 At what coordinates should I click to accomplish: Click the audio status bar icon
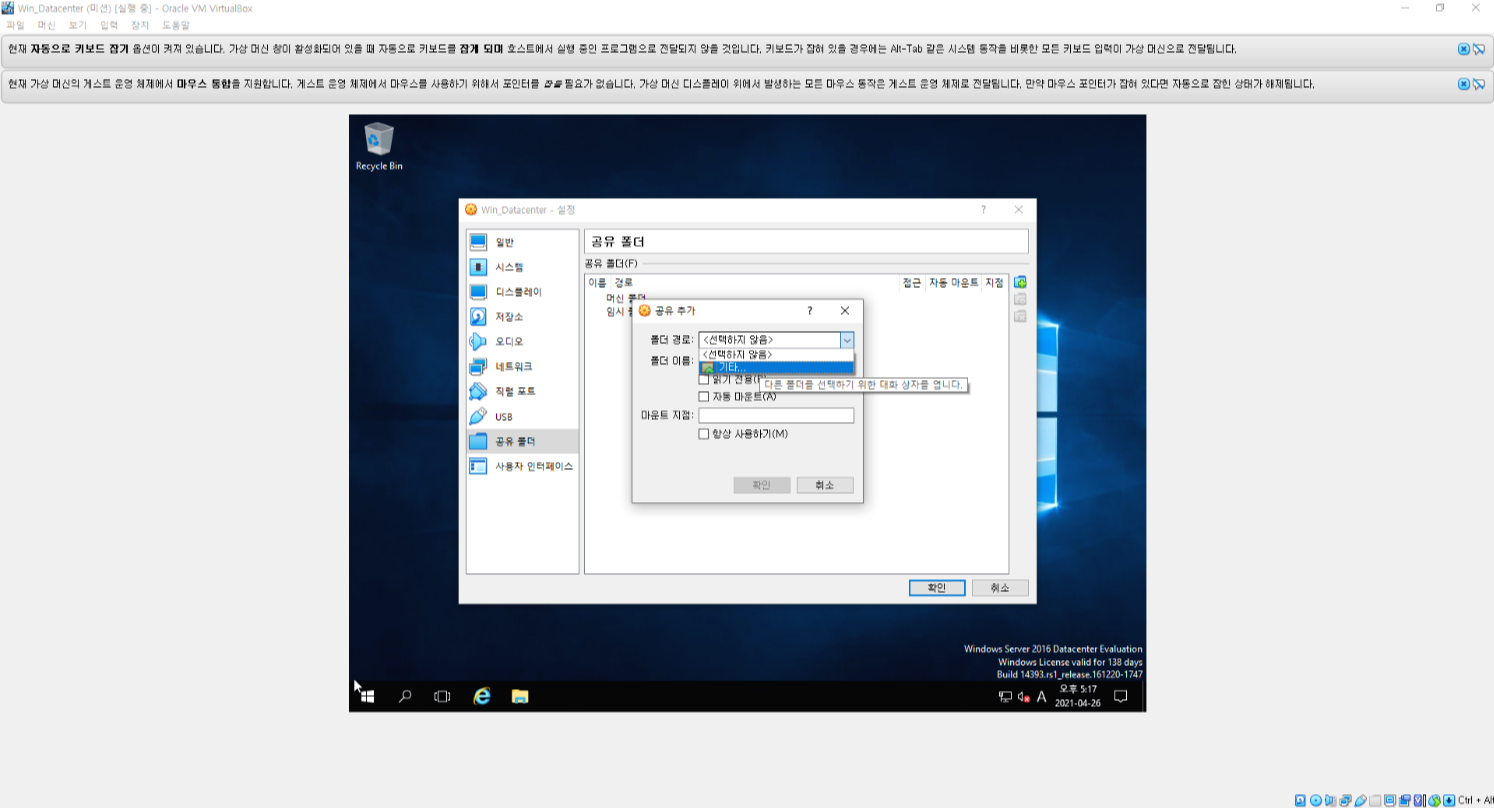[1330, 800]
